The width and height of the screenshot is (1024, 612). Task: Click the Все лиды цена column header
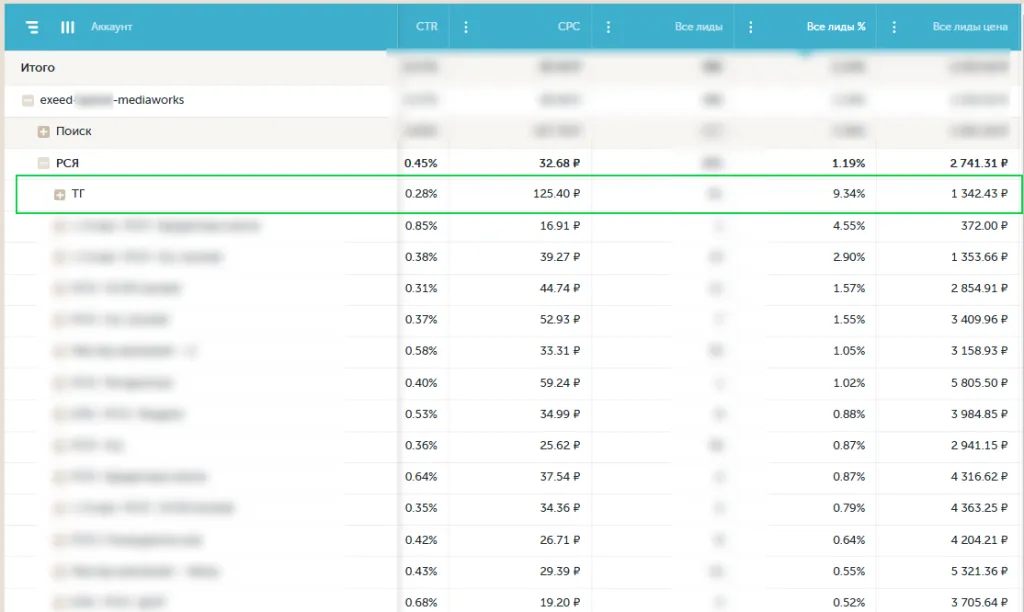click(x=969, y=27)
